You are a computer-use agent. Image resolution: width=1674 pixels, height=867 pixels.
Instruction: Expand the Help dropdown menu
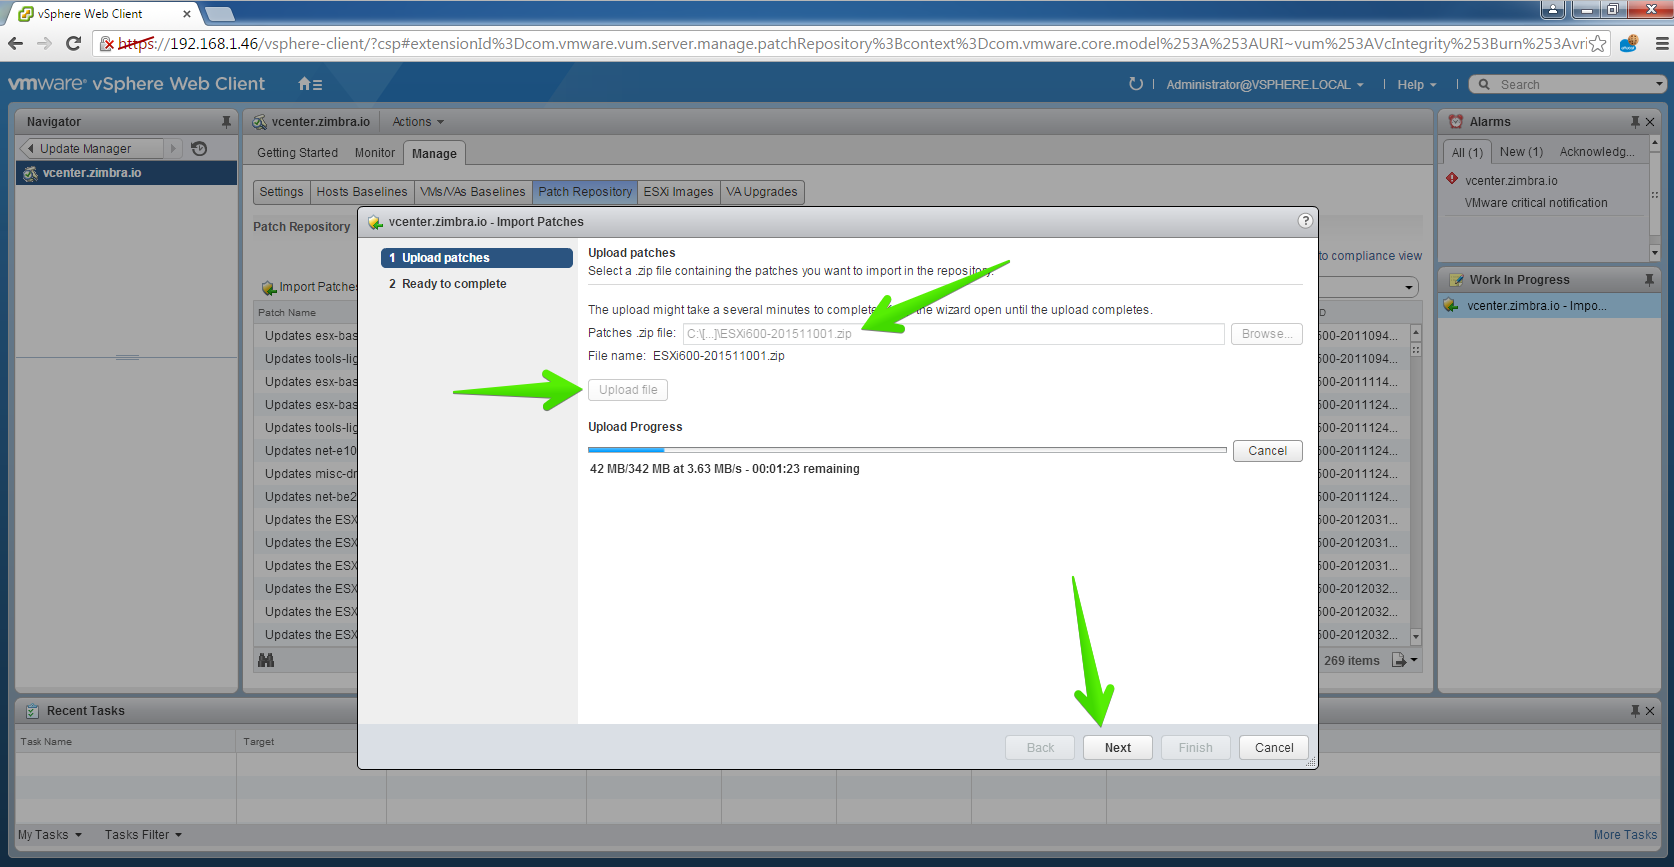(1417, 85)
